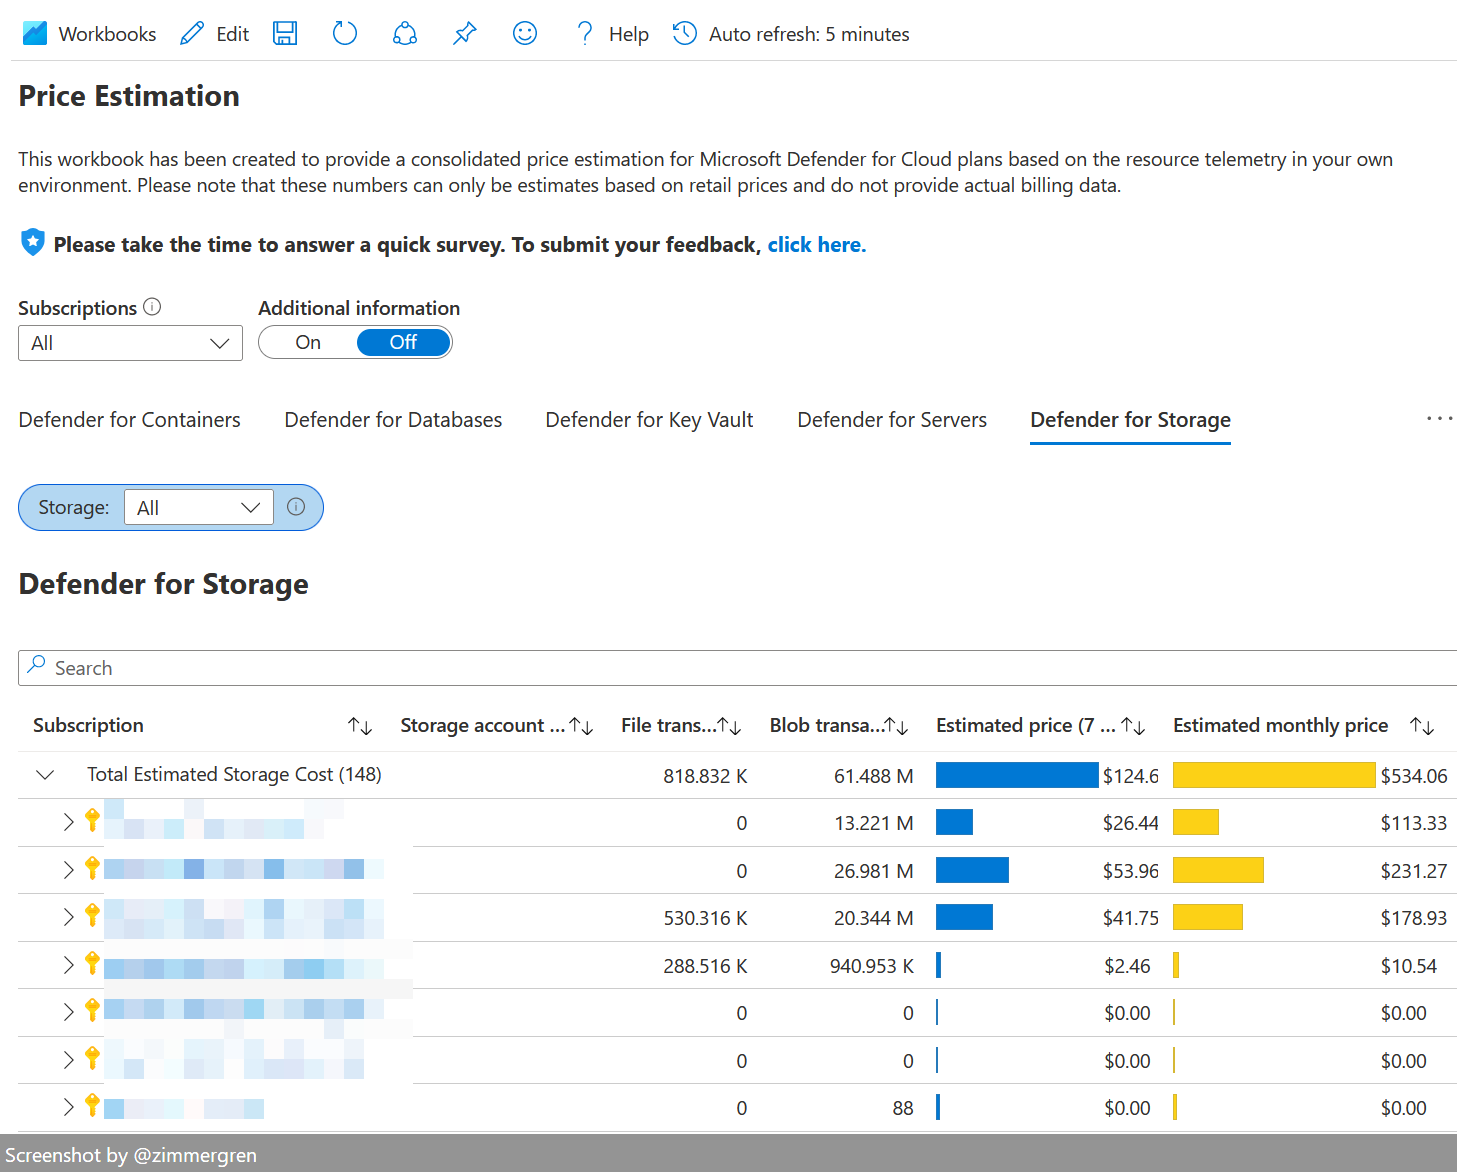
Task: Open the Storage filter dropdown
Action: click(x=198, y=507)
